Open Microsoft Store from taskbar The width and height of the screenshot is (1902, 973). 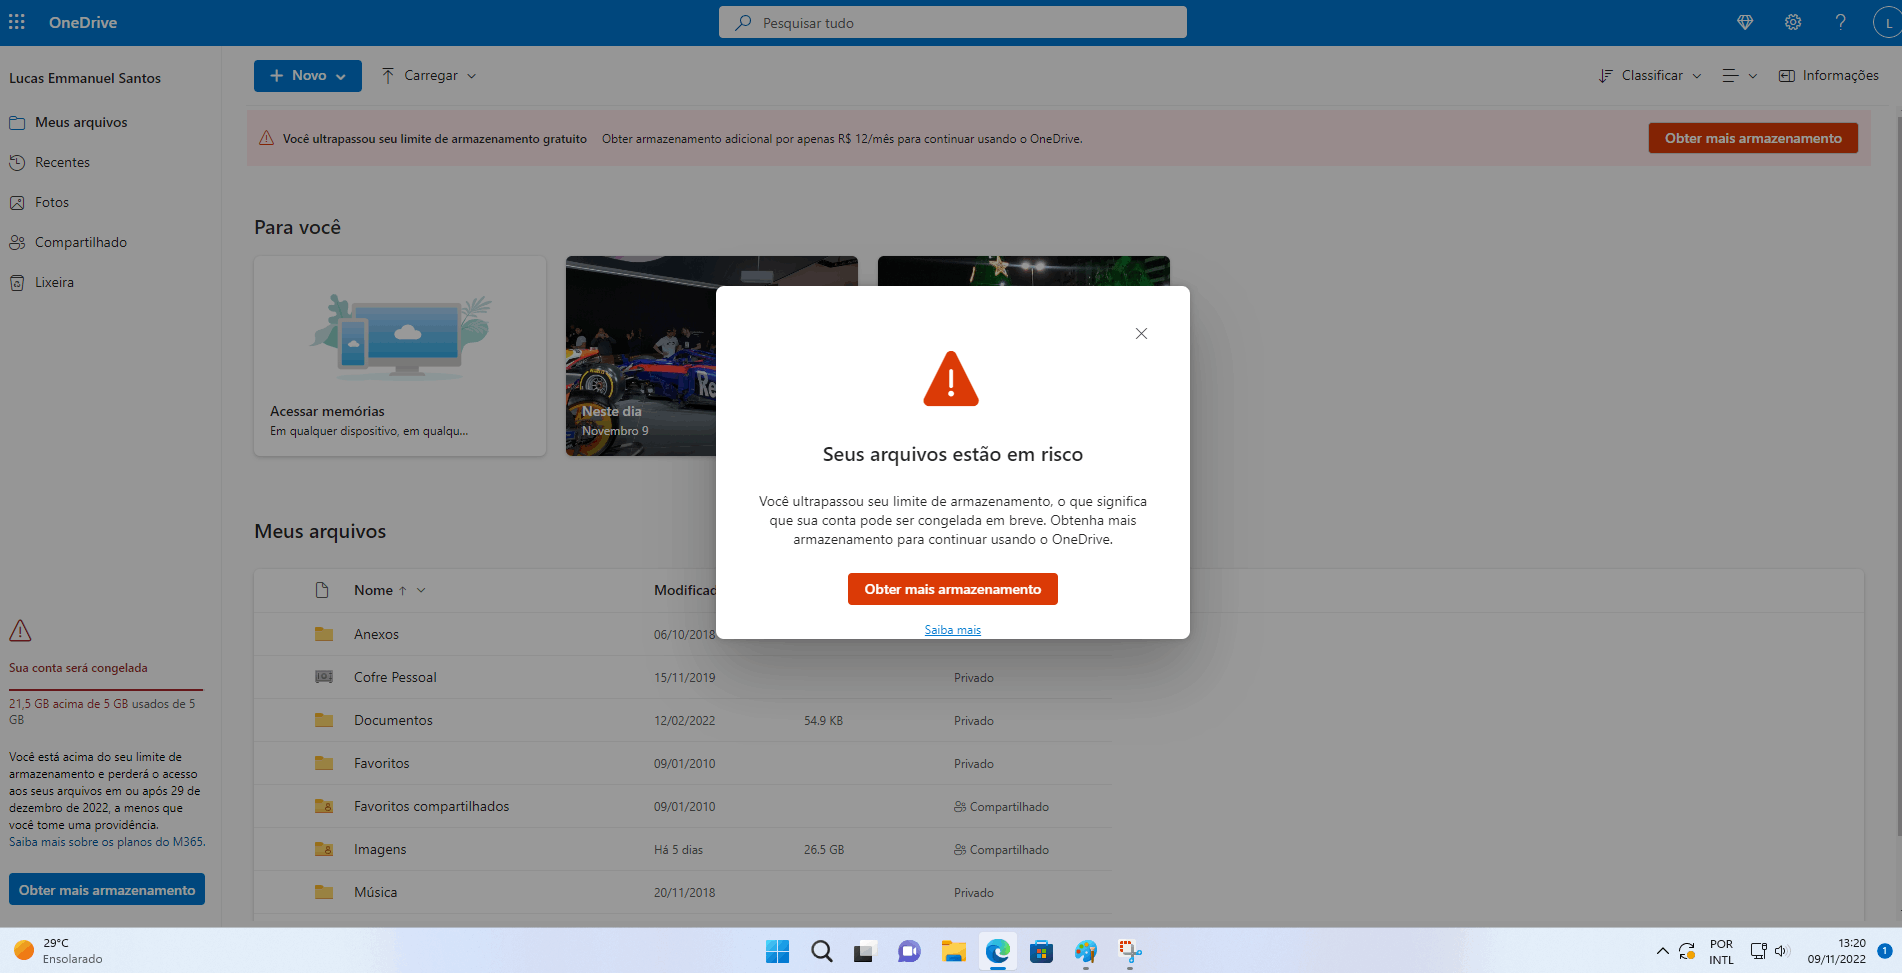[1041, 951]
